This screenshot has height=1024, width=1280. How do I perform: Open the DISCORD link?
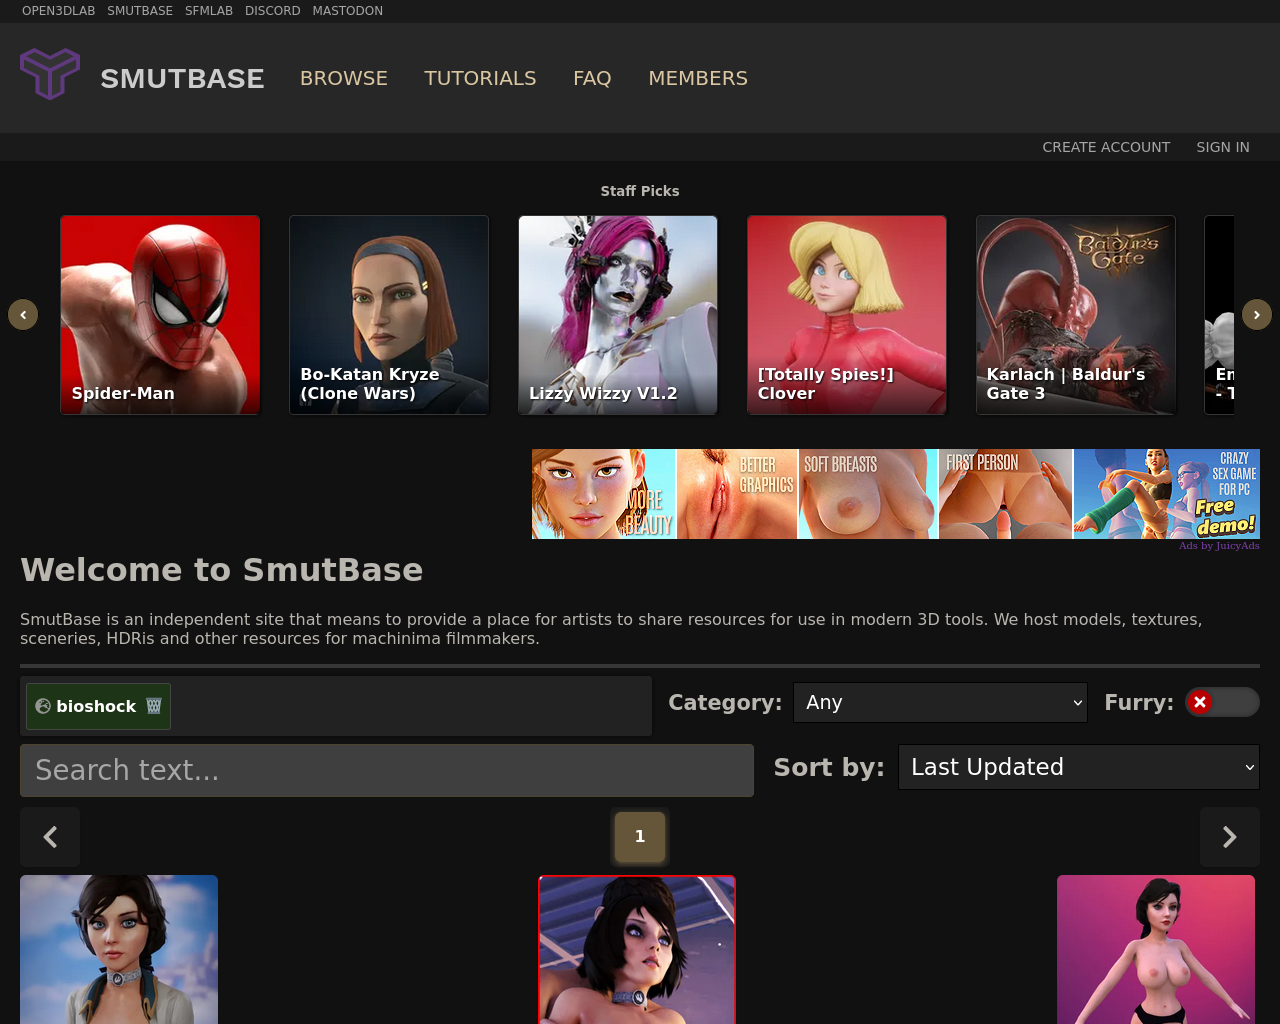pyautogui.click(x=273, y=11)
